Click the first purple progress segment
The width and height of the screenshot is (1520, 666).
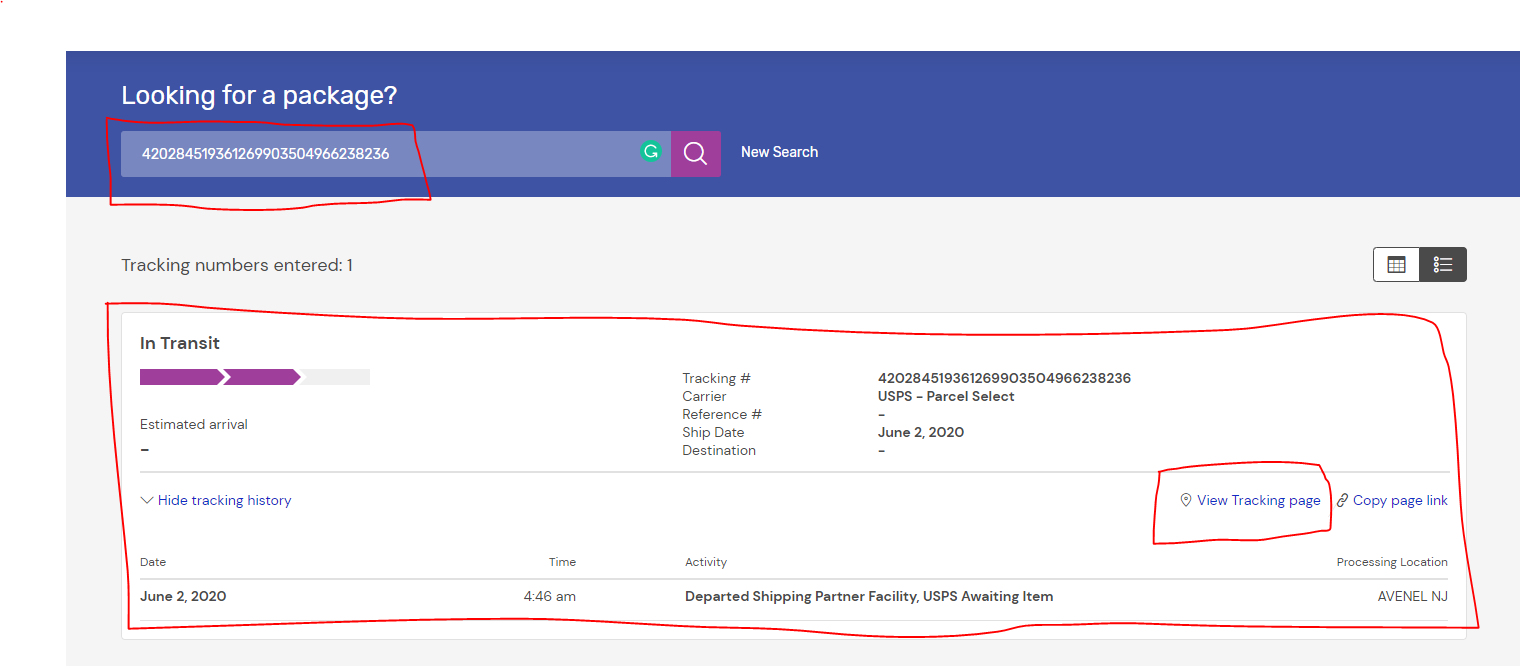click(x=180, y=377)
